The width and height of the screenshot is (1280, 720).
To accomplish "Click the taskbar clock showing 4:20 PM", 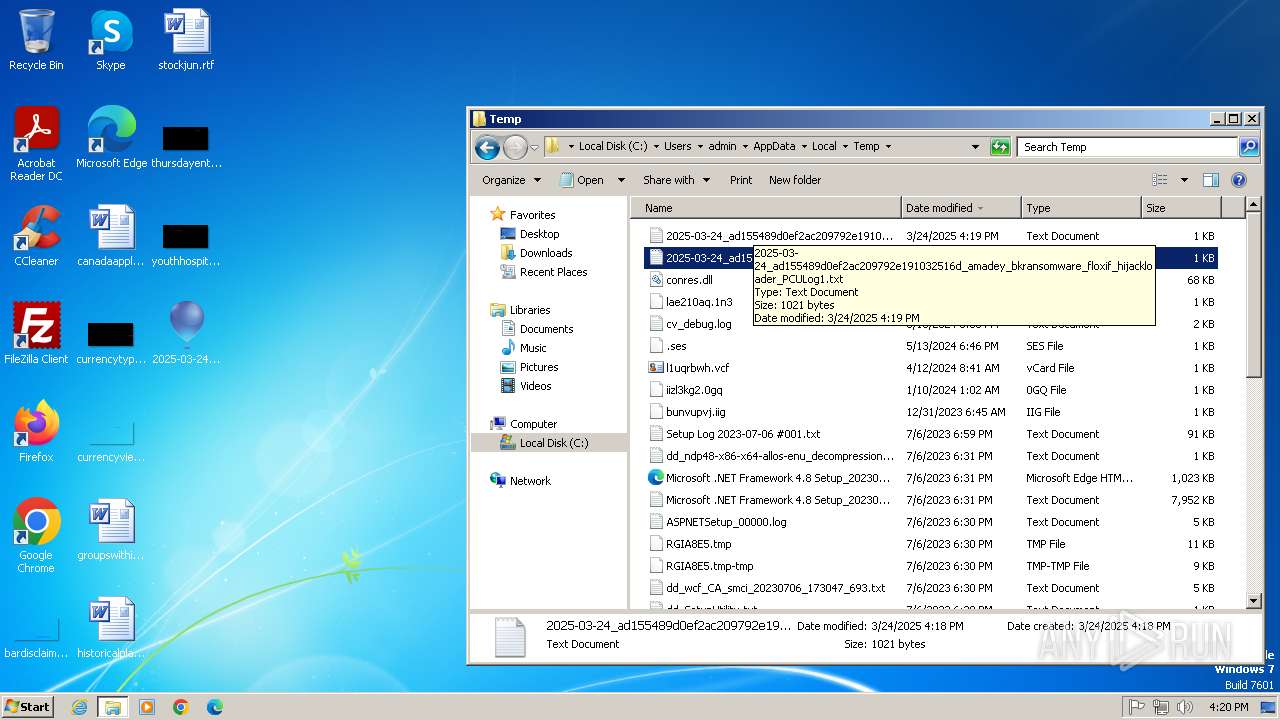I will click(x=1228, y=707).
